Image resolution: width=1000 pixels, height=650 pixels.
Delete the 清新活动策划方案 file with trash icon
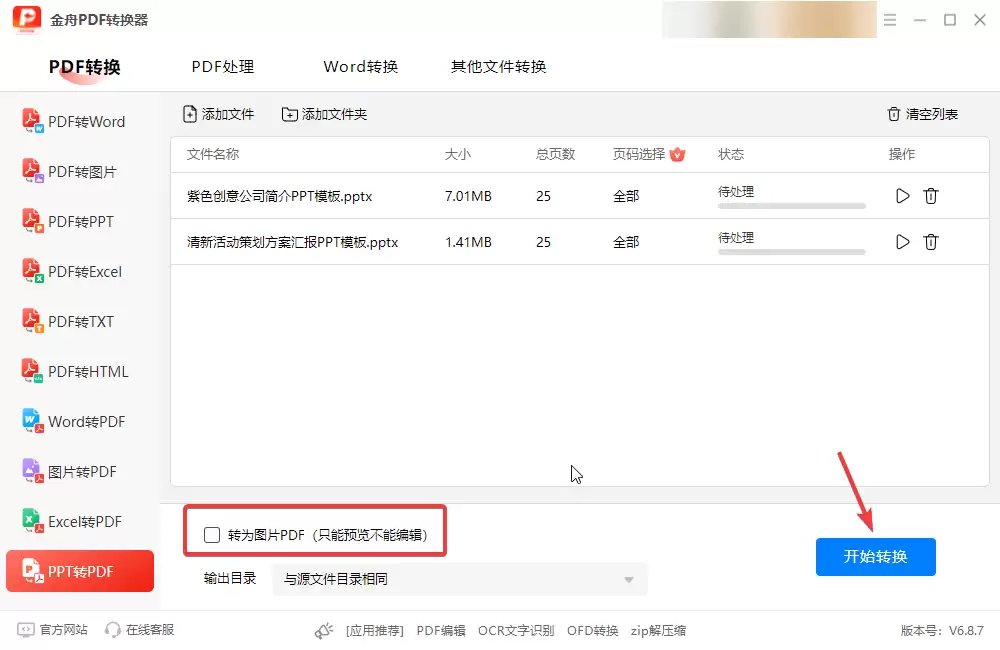(931, 242)
